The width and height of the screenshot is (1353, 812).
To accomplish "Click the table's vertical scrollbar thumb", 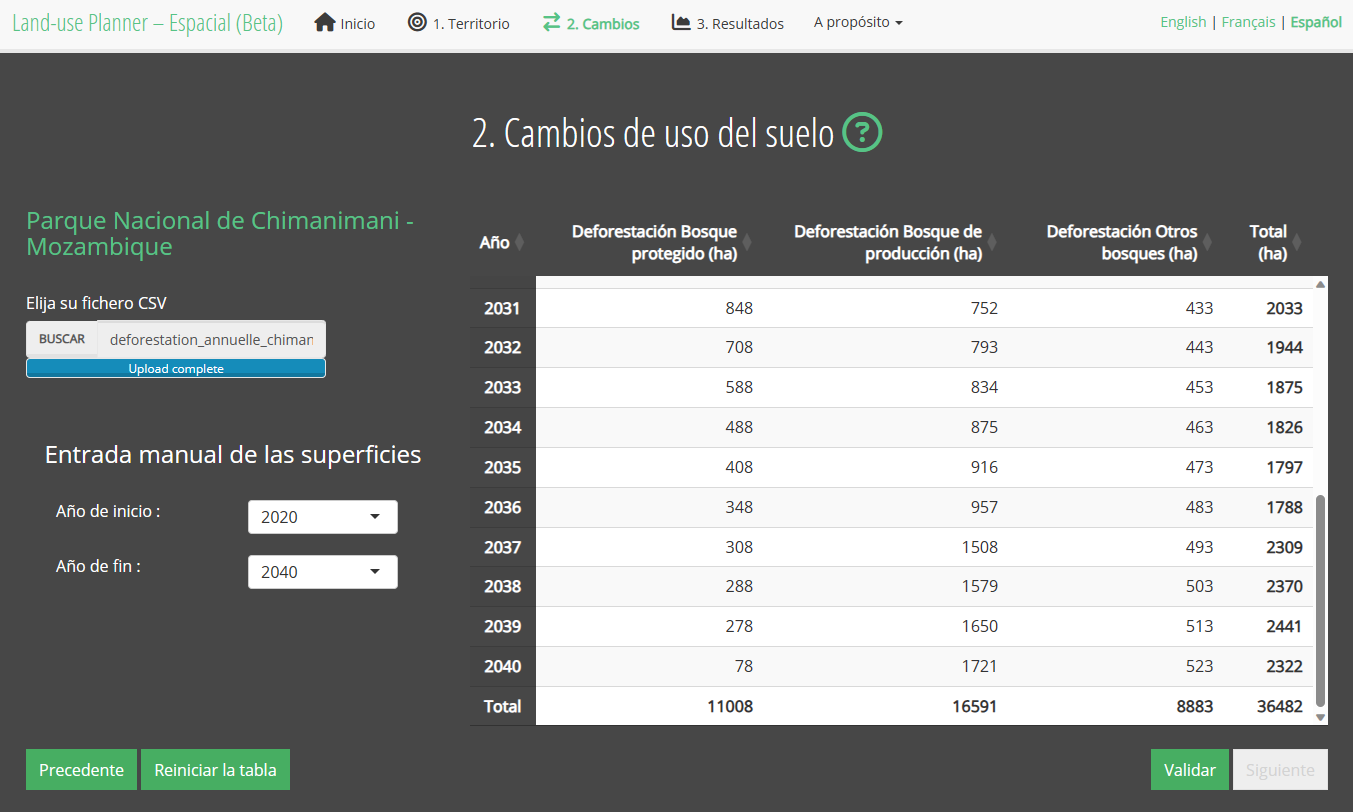I will (1320, 598).
